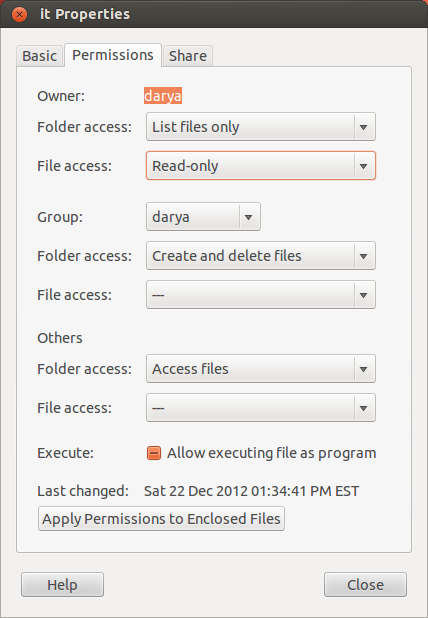
Task: Click the arrow on List files only combo
Action: (x=363, y=127)
